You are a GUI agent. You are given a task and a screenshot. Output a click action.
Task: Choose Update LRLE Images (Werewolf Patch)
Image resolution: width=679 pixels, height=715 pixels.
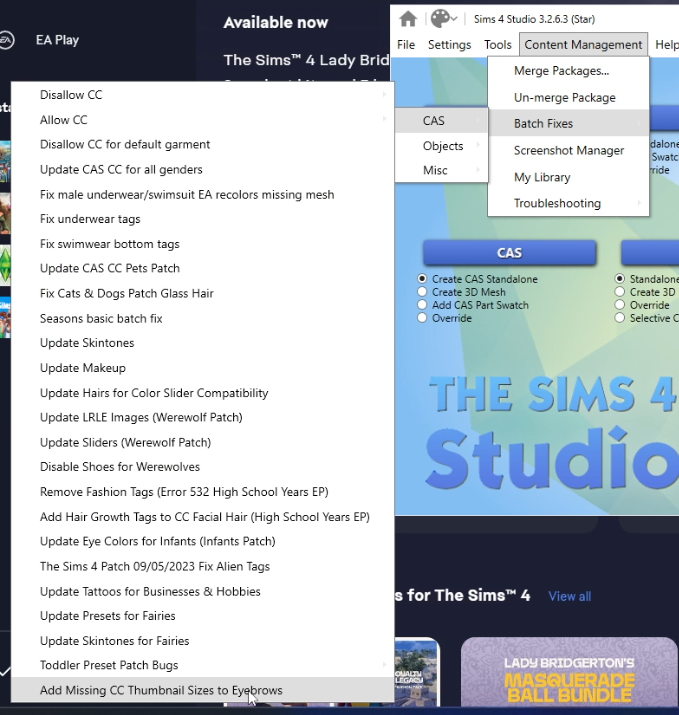(x=202, y=417)
